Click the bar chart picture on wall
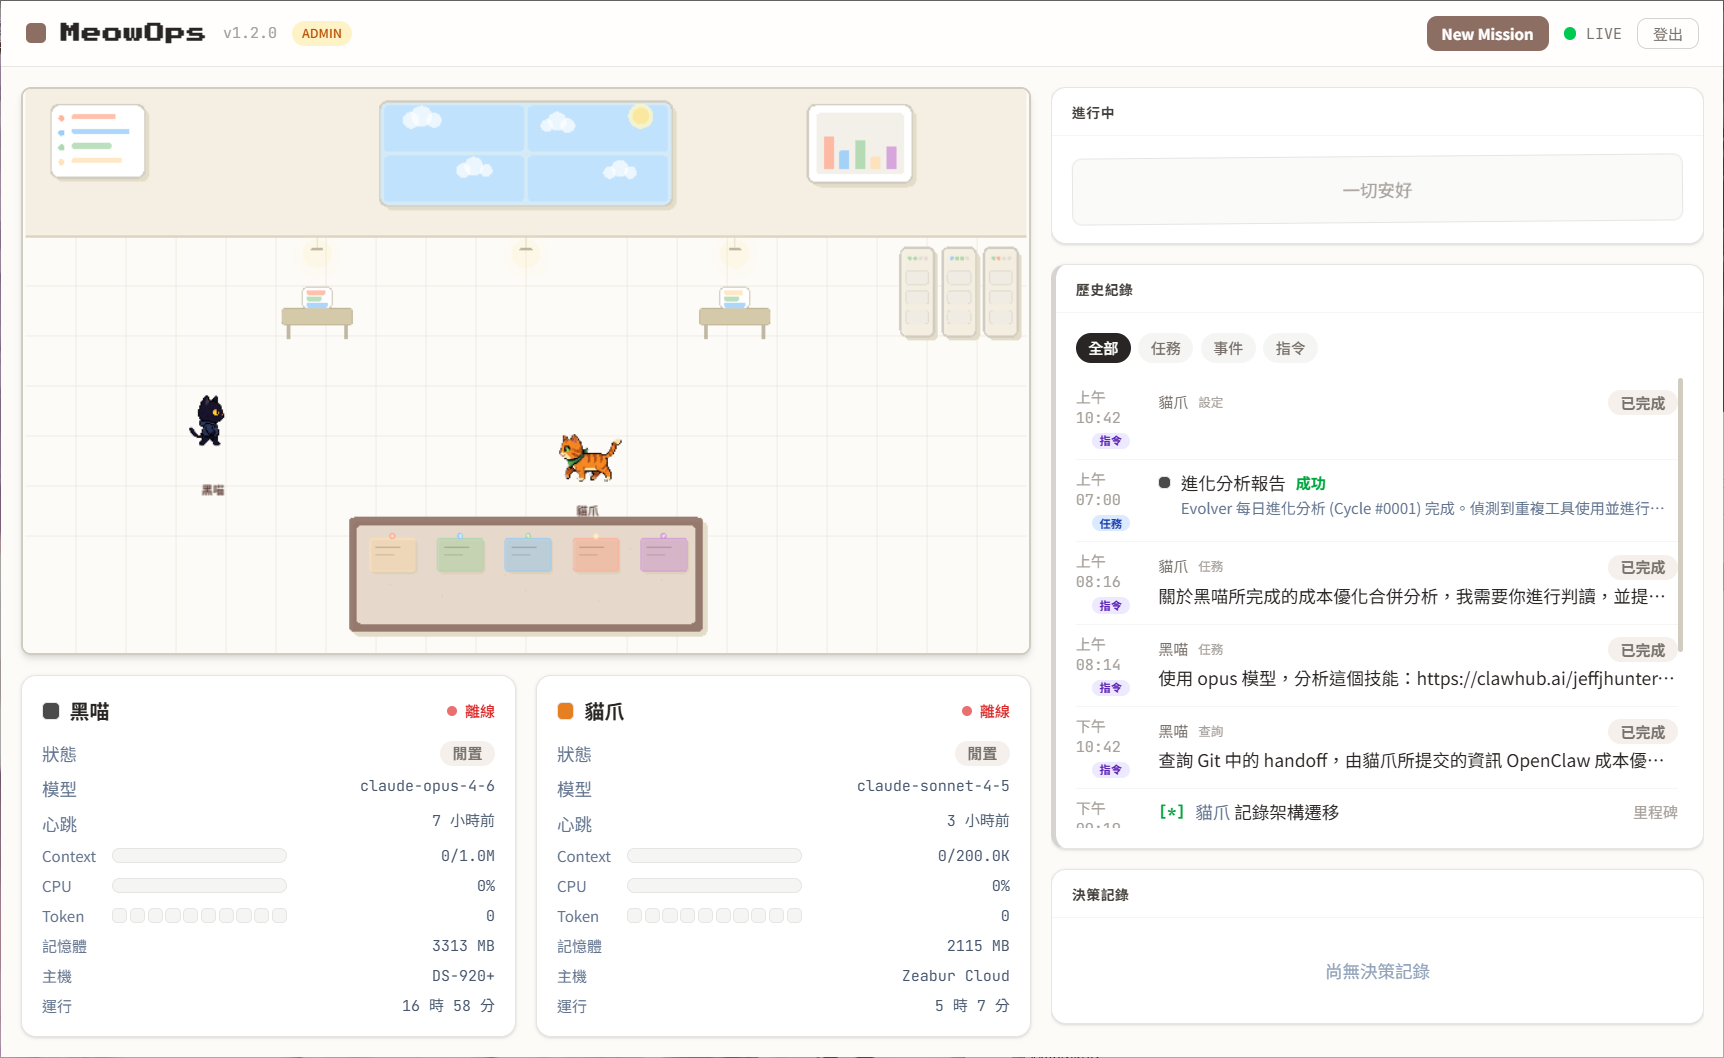This screenshot has width=1724, height=1058. (860, 144)
